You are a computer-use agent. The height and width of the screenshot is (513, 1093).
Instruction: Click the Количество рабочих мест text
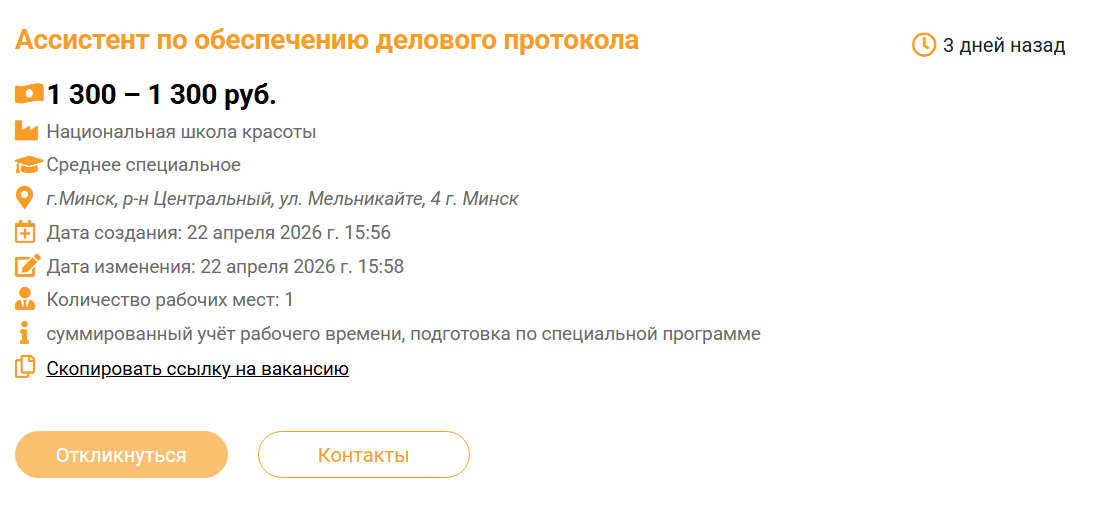point(170,300)
